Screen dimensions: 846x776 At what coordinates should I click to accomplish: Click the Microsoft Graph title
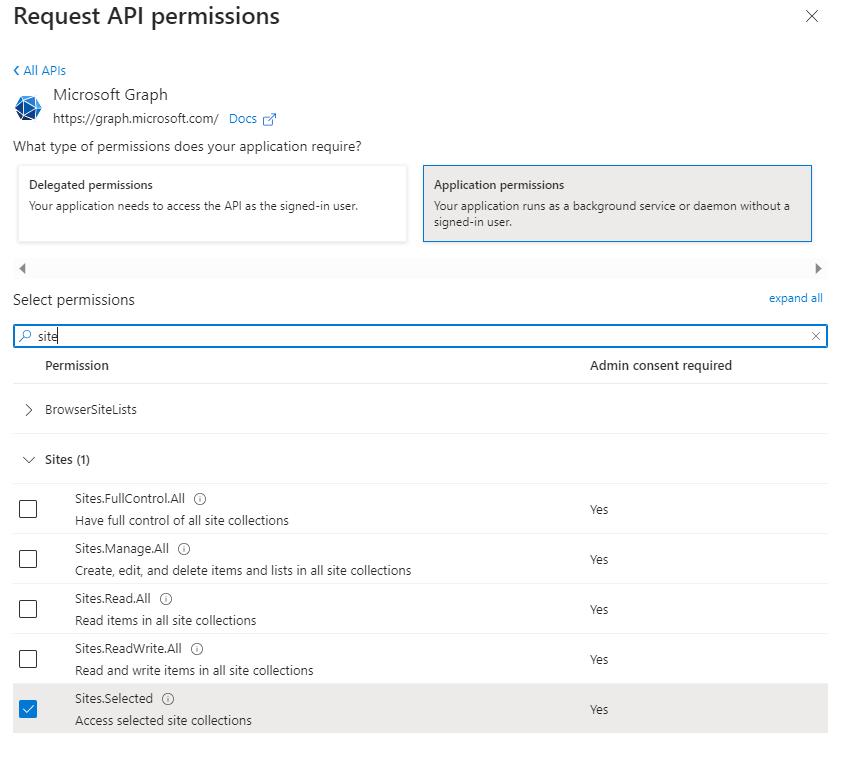(111, 95)
